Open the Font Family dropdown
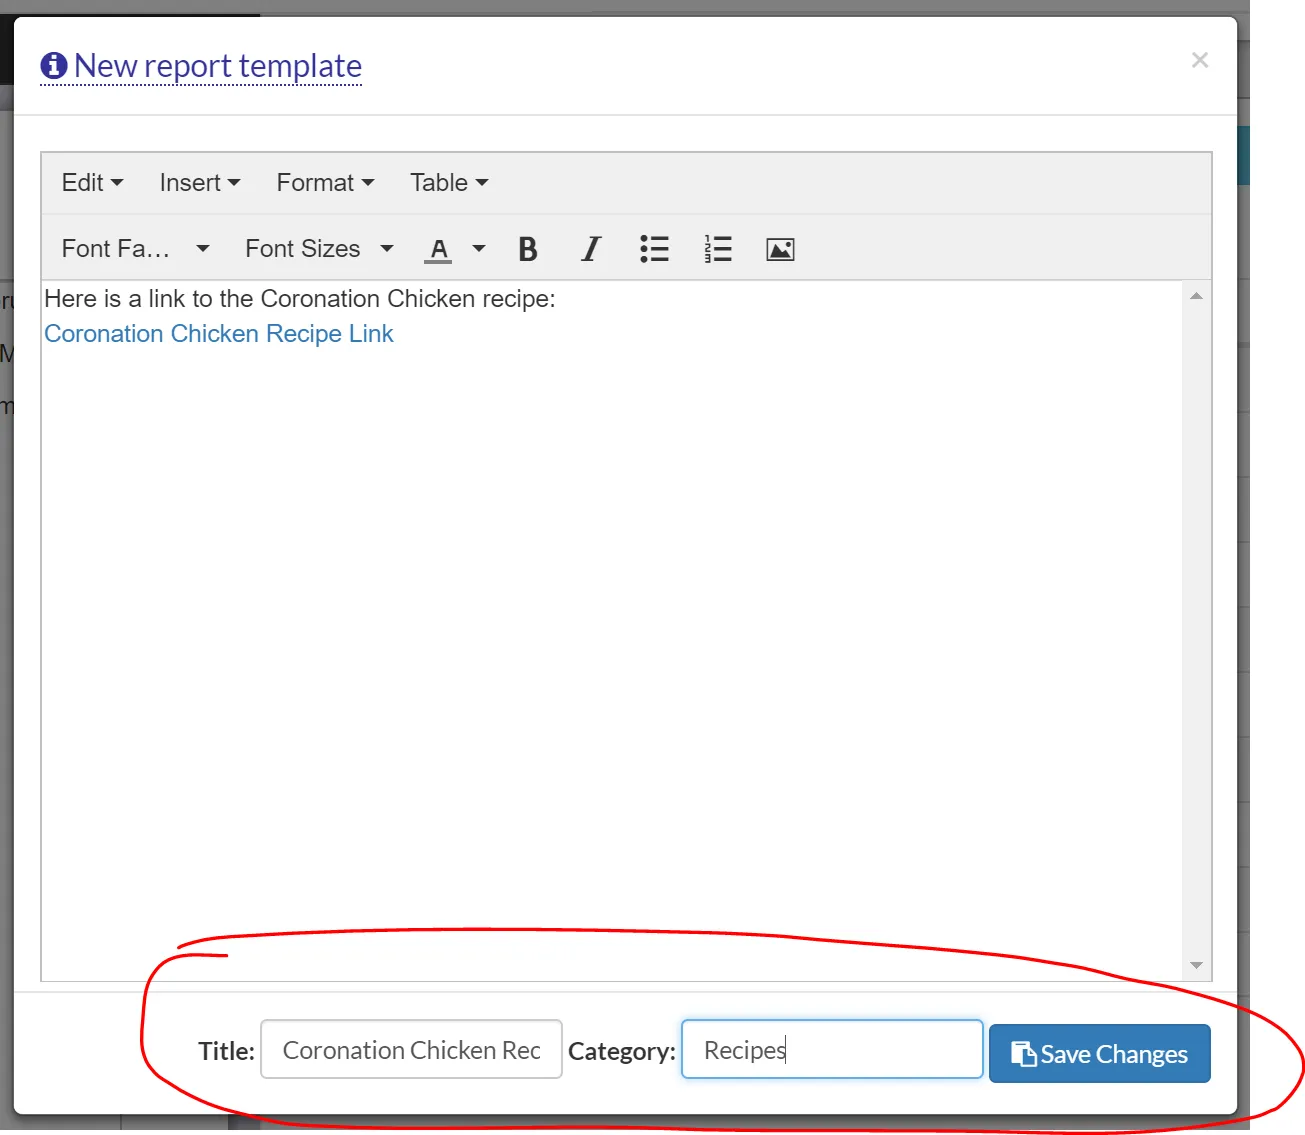This screenshot has height=1135, width=1305. 135,249
